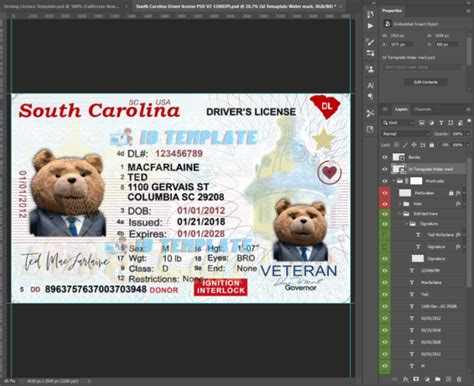The height and width of the screenshot is (386, 474).
Task: Open the tool presets crossed-tools icon
Action: click(x=370, y=113)
